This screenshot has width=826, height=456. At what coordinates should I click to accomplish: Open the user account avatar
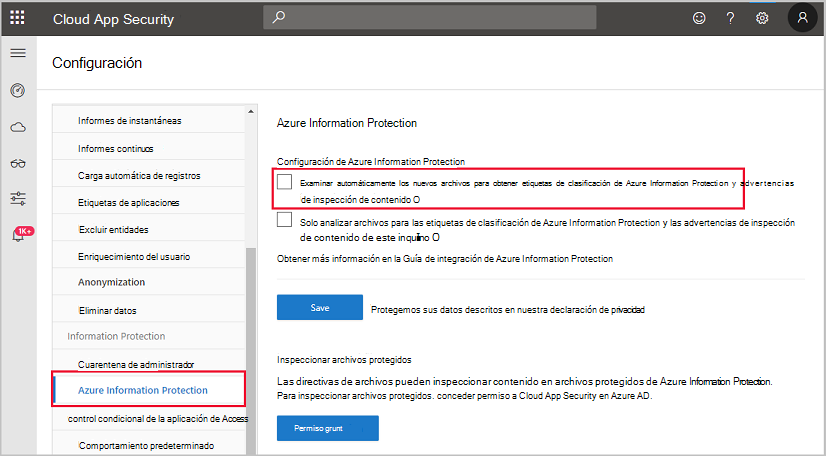(802, 18)
